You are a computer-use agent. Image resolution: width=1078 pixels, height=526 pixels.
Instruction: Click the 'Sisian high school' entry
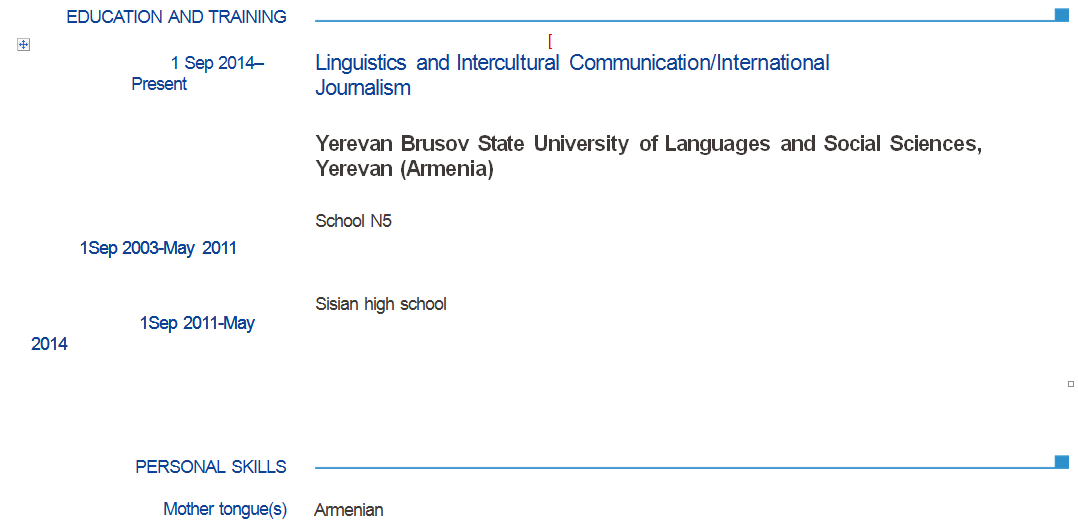coord(380,304)
